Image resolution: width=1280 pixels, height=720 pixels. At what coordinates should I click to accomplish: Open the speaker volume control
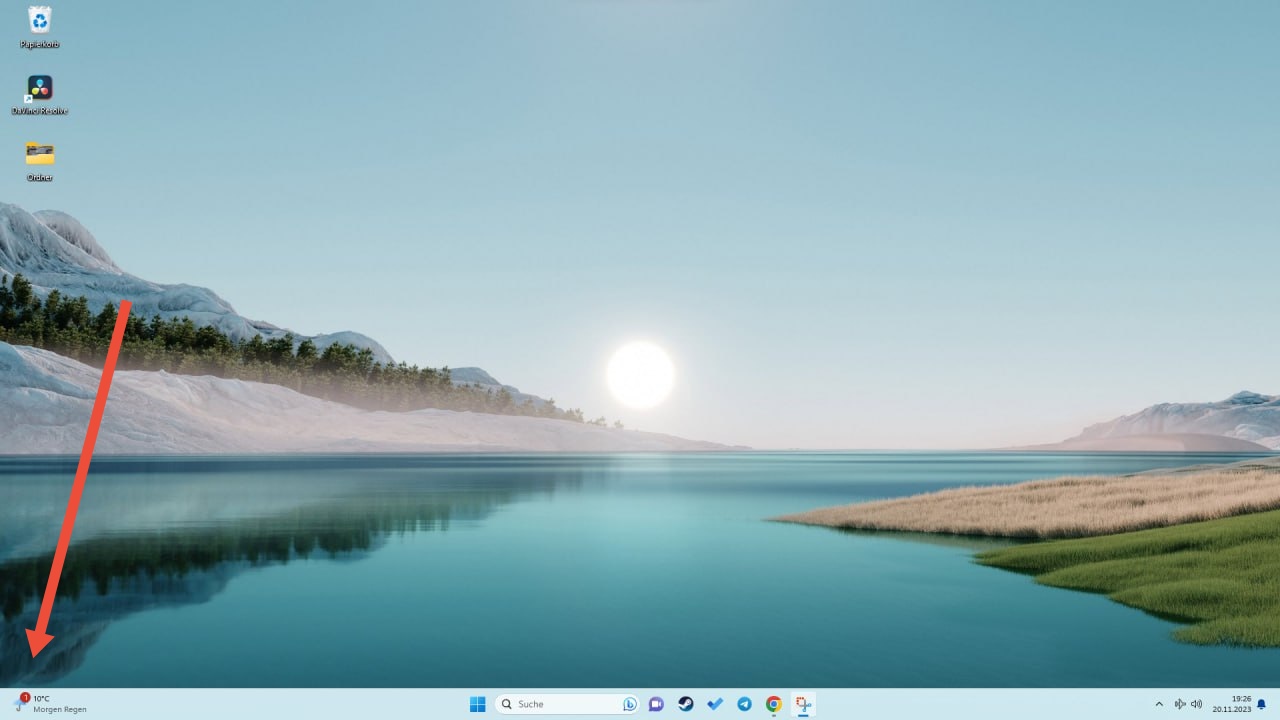click(1196, 704)
